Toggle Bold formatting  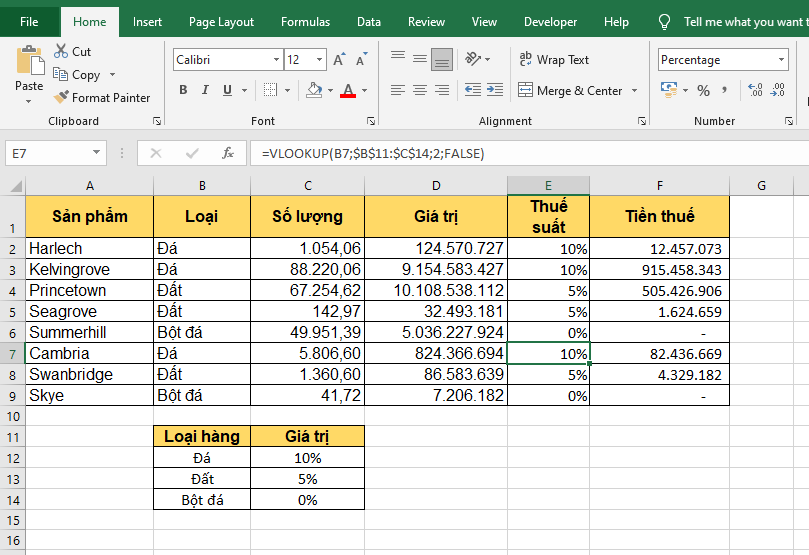(183, 91)
